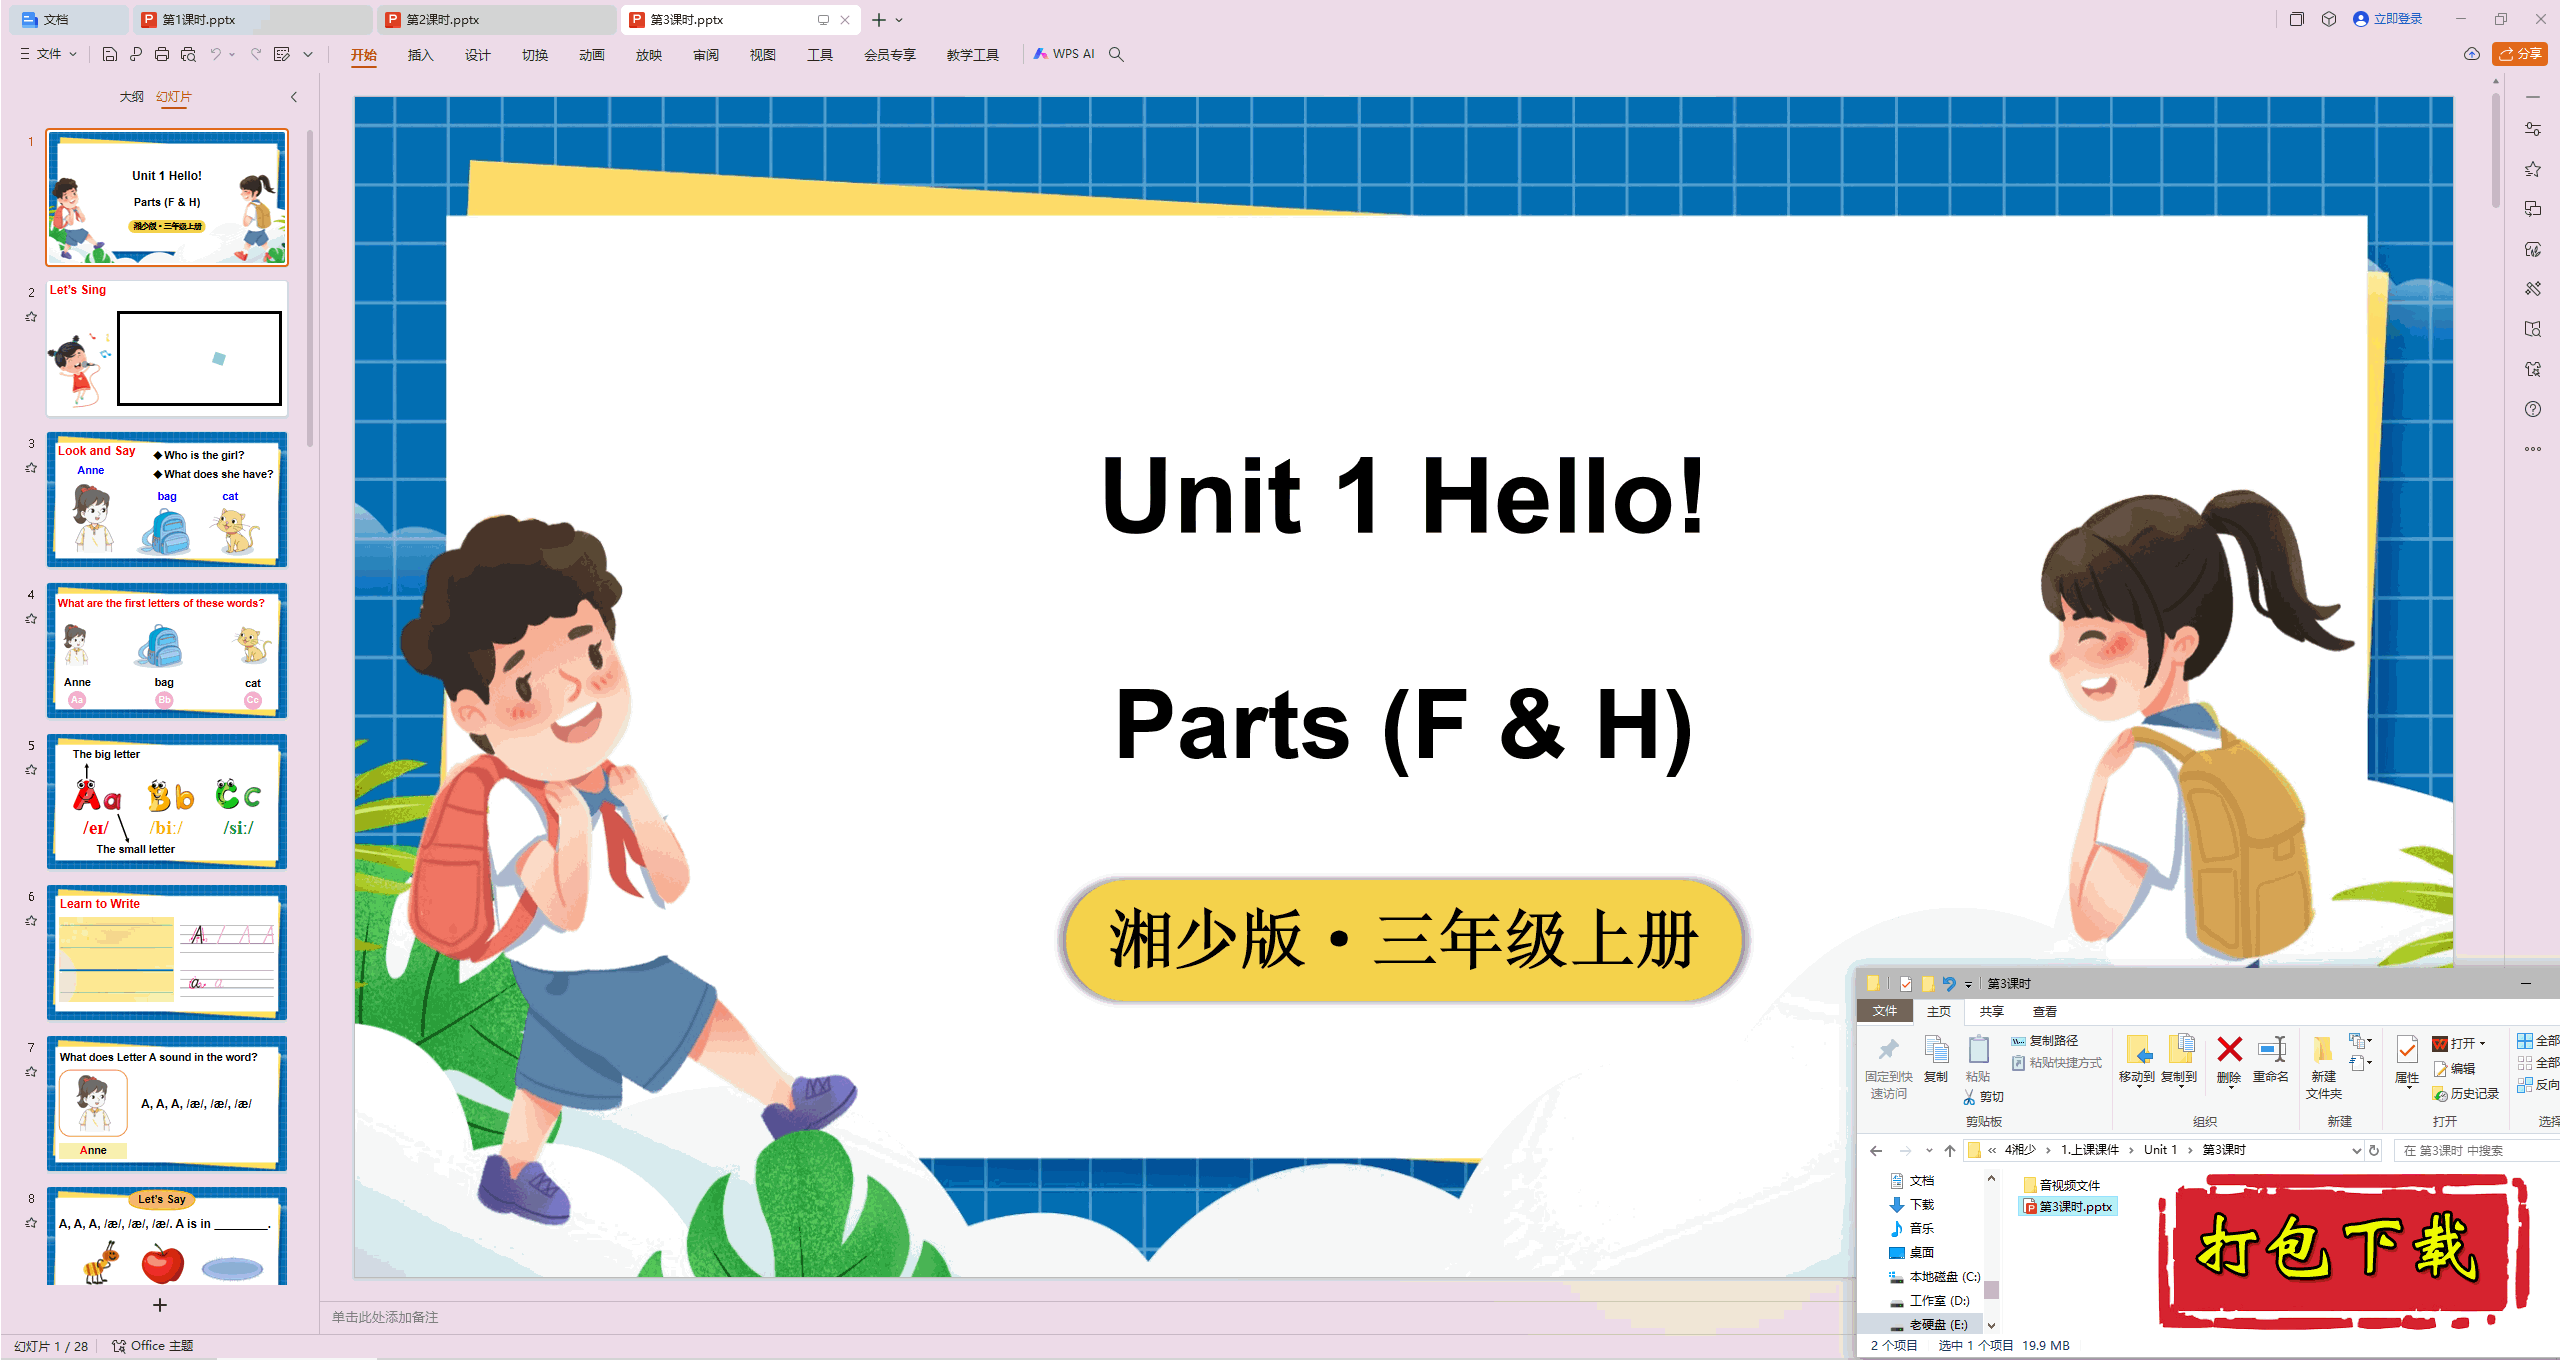Toggle animation star marker on slide 2

[x=31, y=317]
